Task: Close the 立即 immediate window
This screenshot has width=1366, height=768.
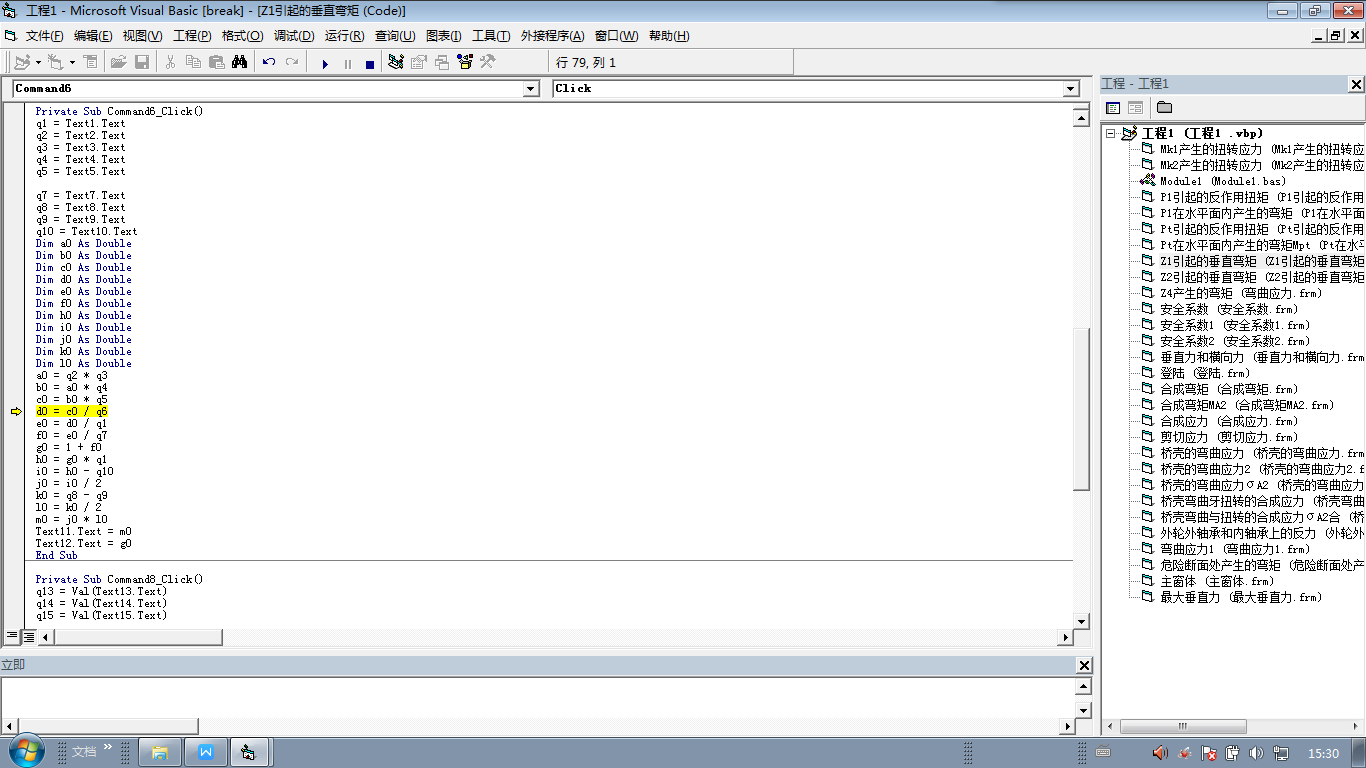Action: [x=1084, y=665]
